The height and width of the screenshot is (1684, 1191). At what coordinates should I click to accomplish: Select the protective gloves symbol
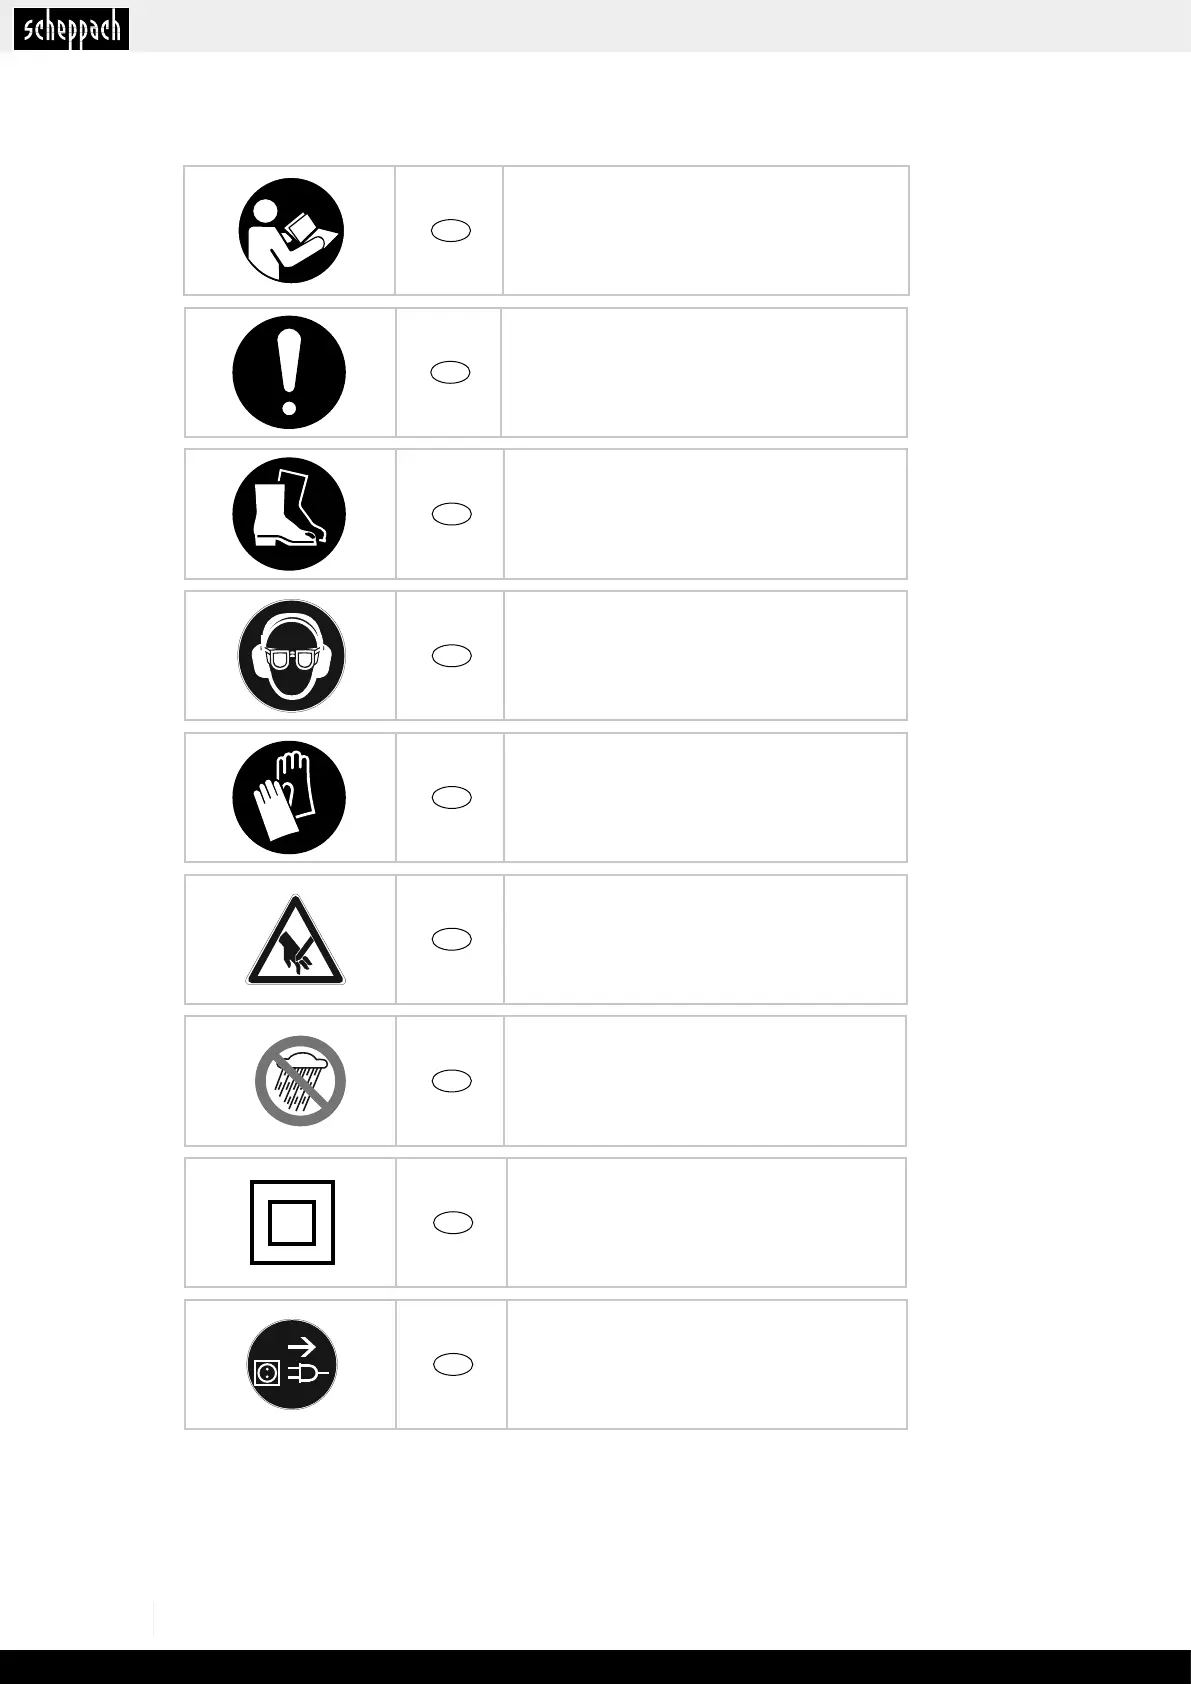pyautogui.click(x=289, y=797)
